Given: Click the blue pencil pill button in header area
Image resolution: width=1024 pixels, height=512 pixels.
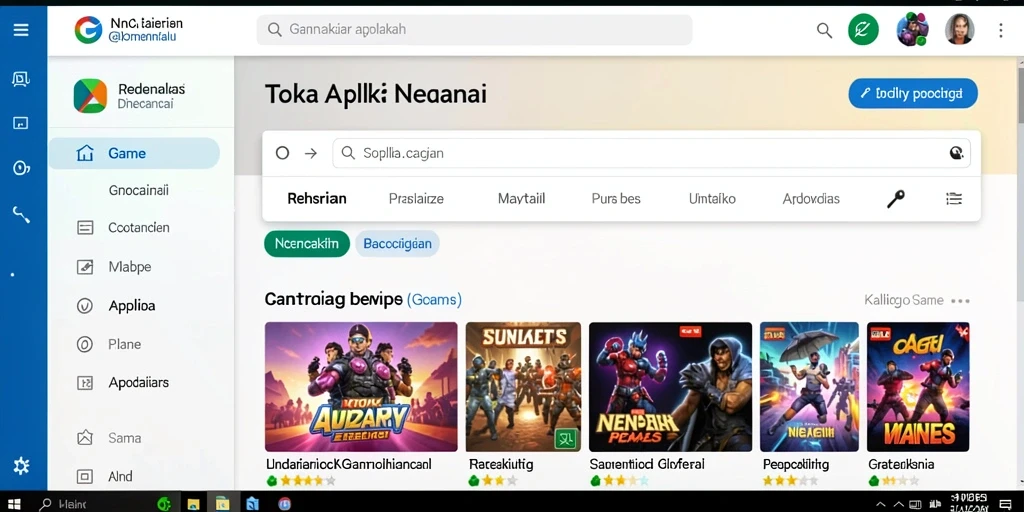Looking at the screenshot, I should [913, 93].
